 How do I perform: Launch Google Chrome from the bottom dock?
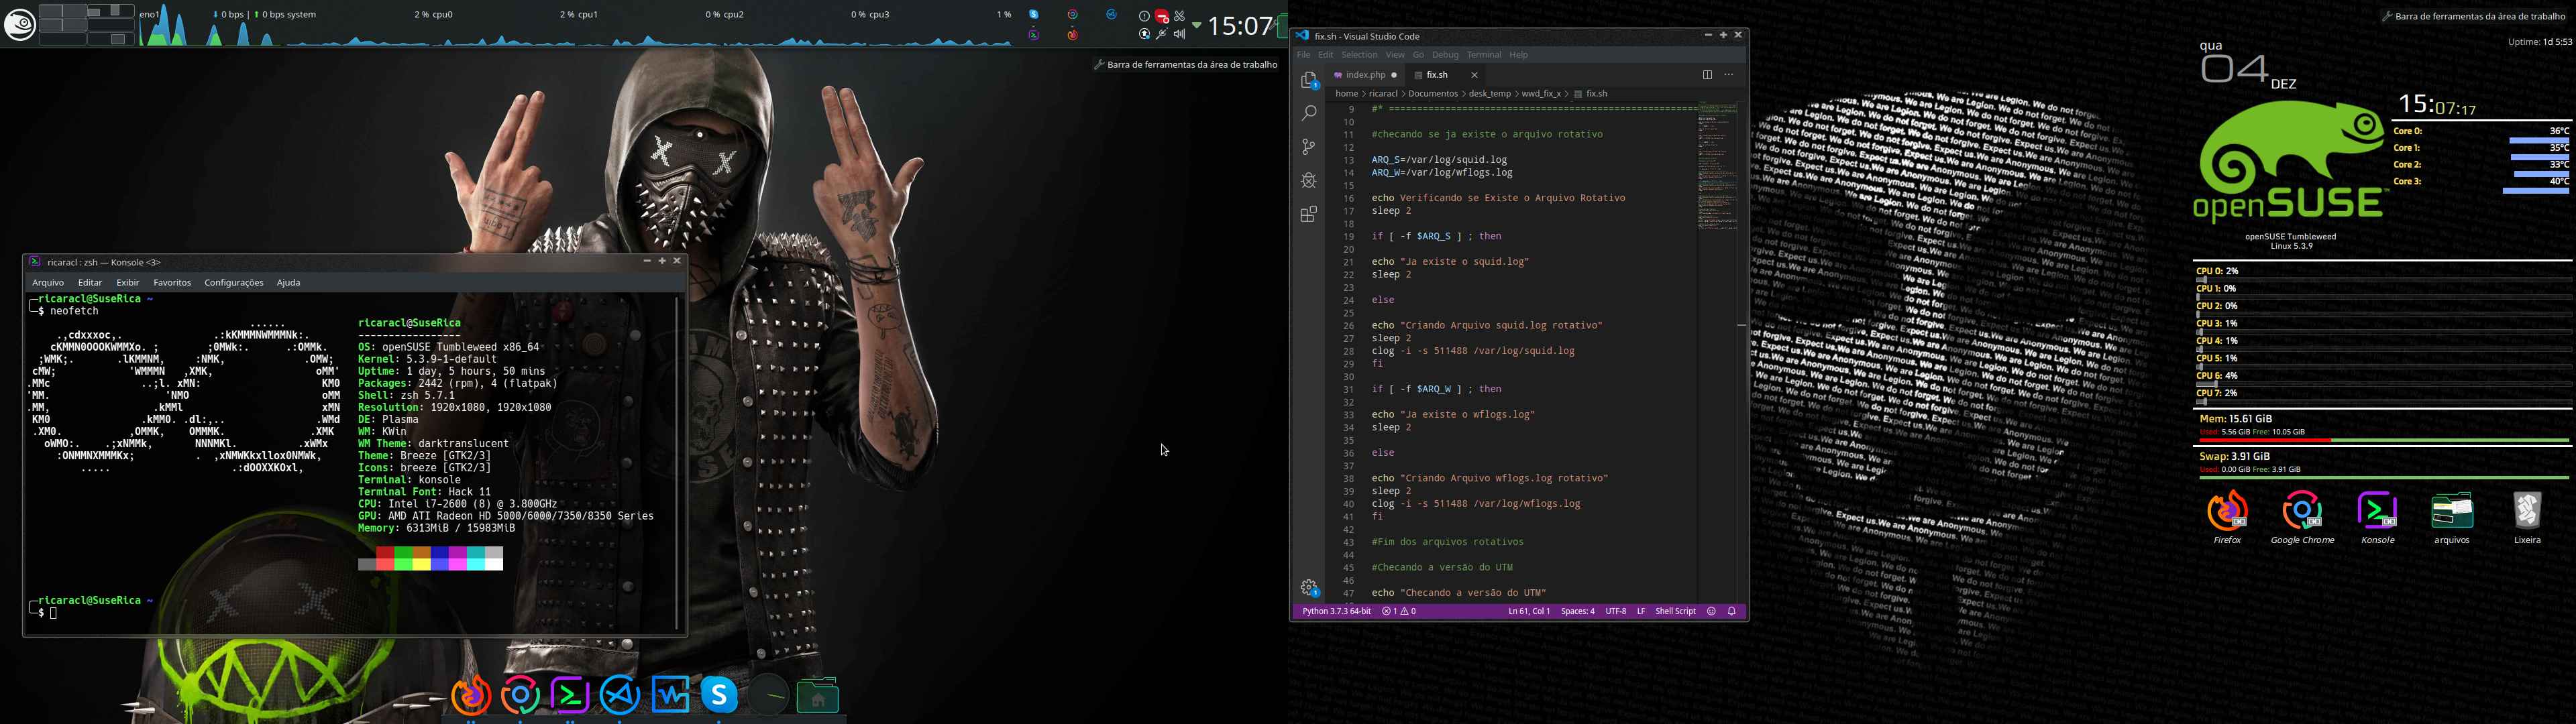pyautogui.click(x=521, y=695)
